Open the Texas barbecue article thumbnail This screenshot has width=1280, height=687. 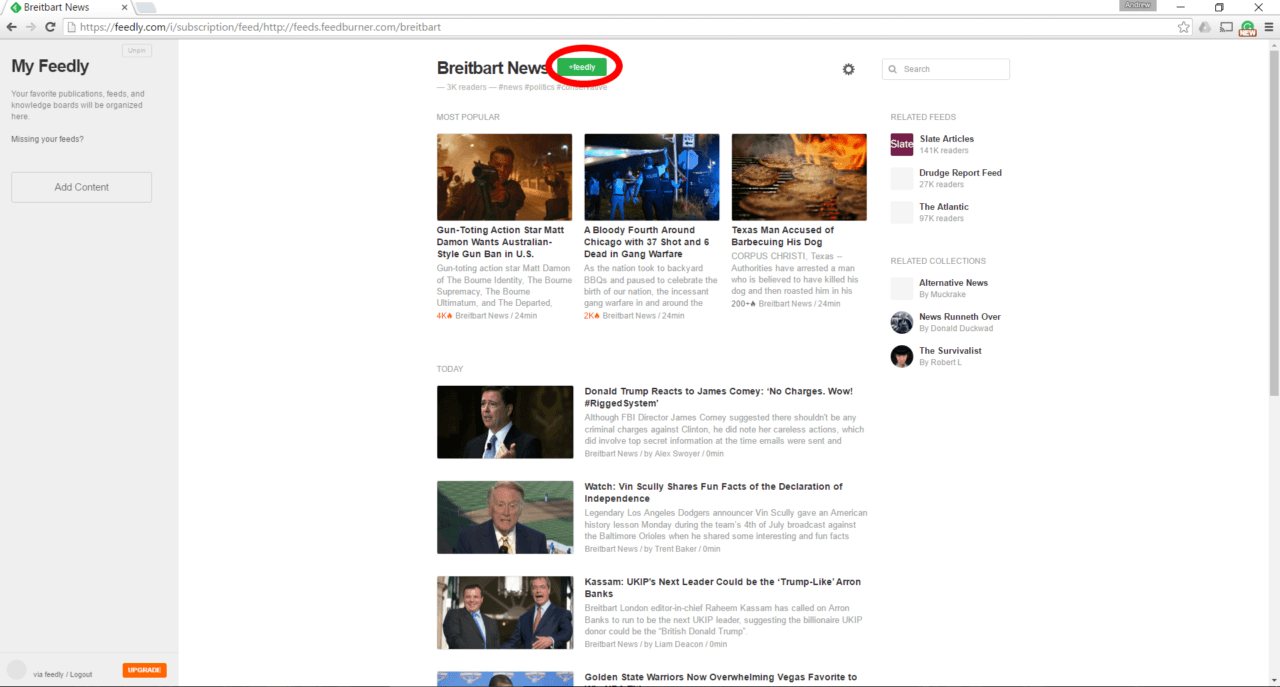799,177
